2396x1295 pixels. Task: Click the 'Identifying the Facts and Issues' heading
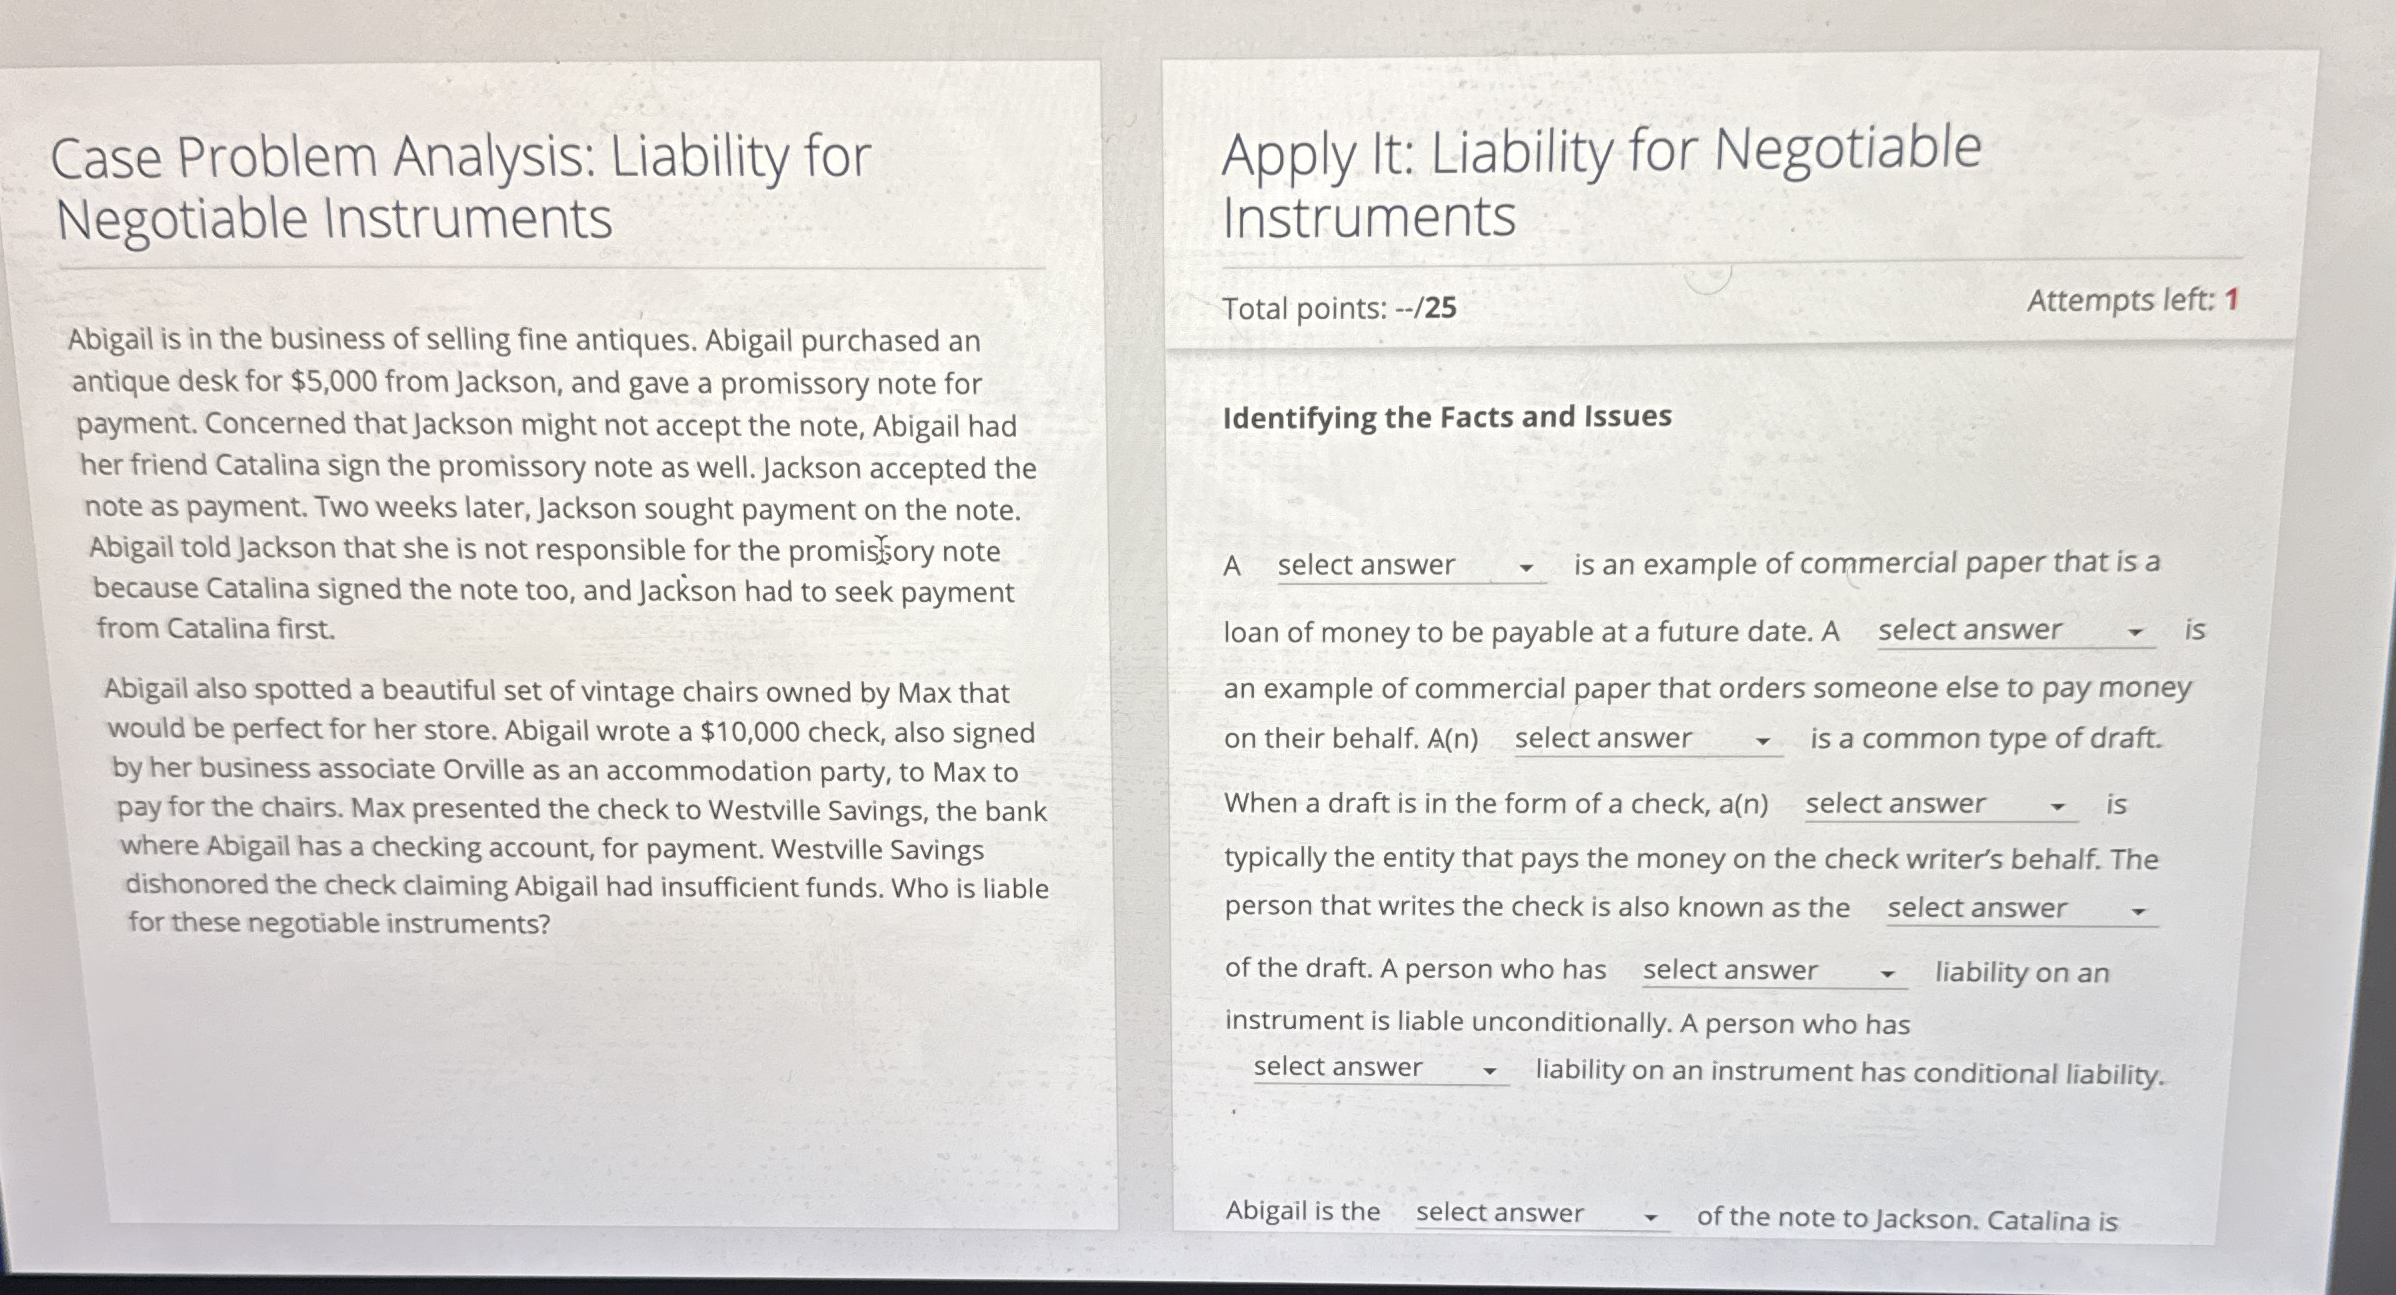1448,417
